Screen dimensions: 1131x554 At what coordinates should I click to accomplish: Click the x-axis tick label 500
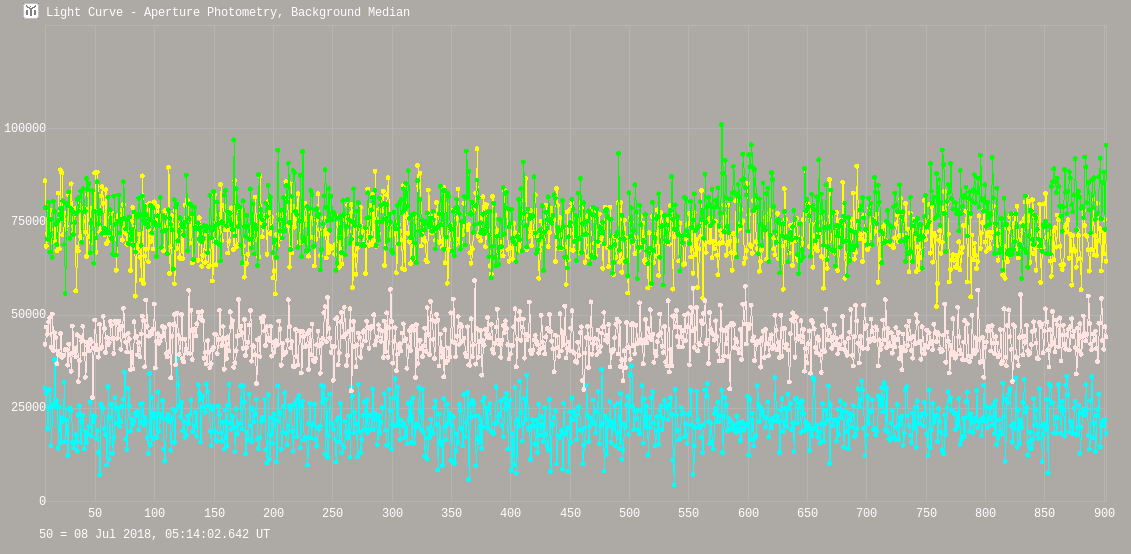[629, 514]
